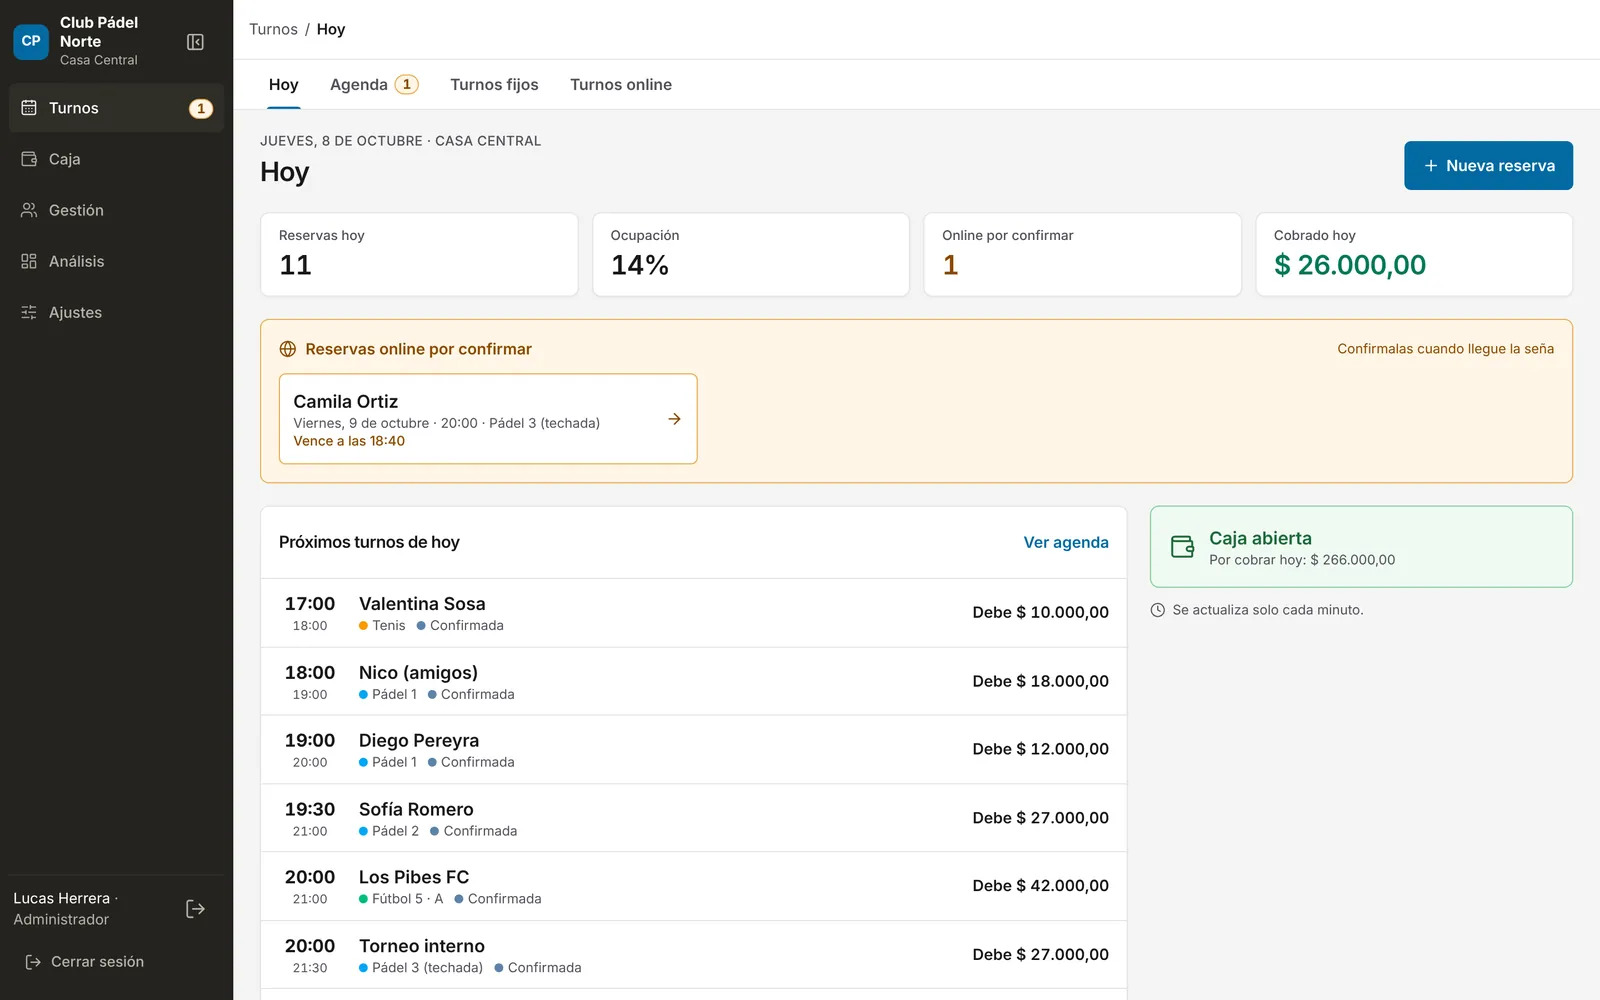The image size is (1600, 1000).
Task: Open Ajustes in the sidebar
Action: pyautogui.click(x=116, y=312)
